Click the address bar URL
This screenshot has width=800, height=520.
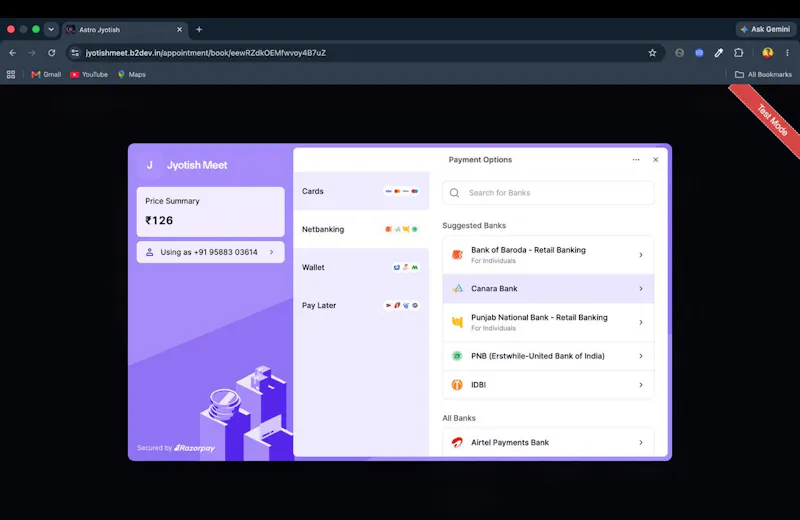(206, 53)
